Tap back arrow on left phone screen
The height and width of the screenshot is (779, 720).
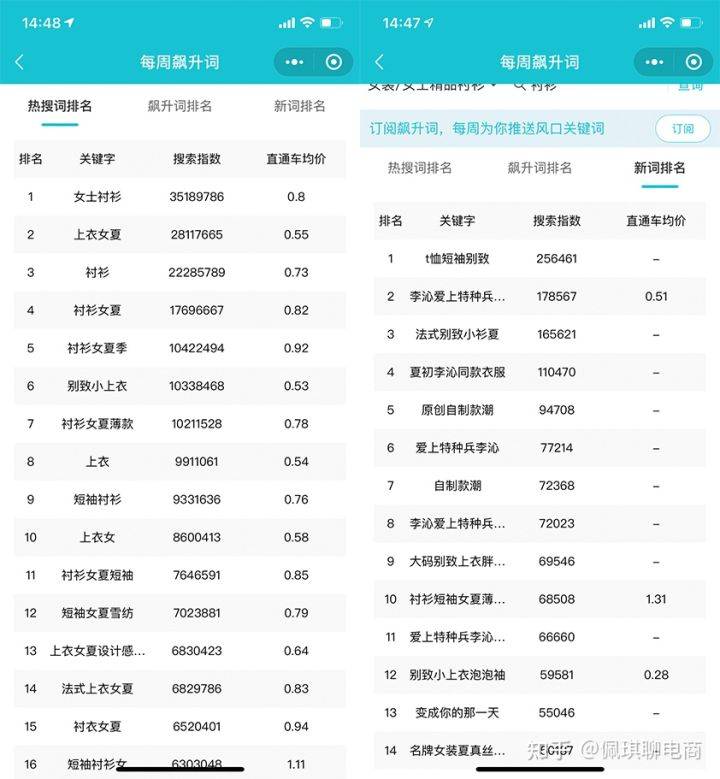pos(19,62)
